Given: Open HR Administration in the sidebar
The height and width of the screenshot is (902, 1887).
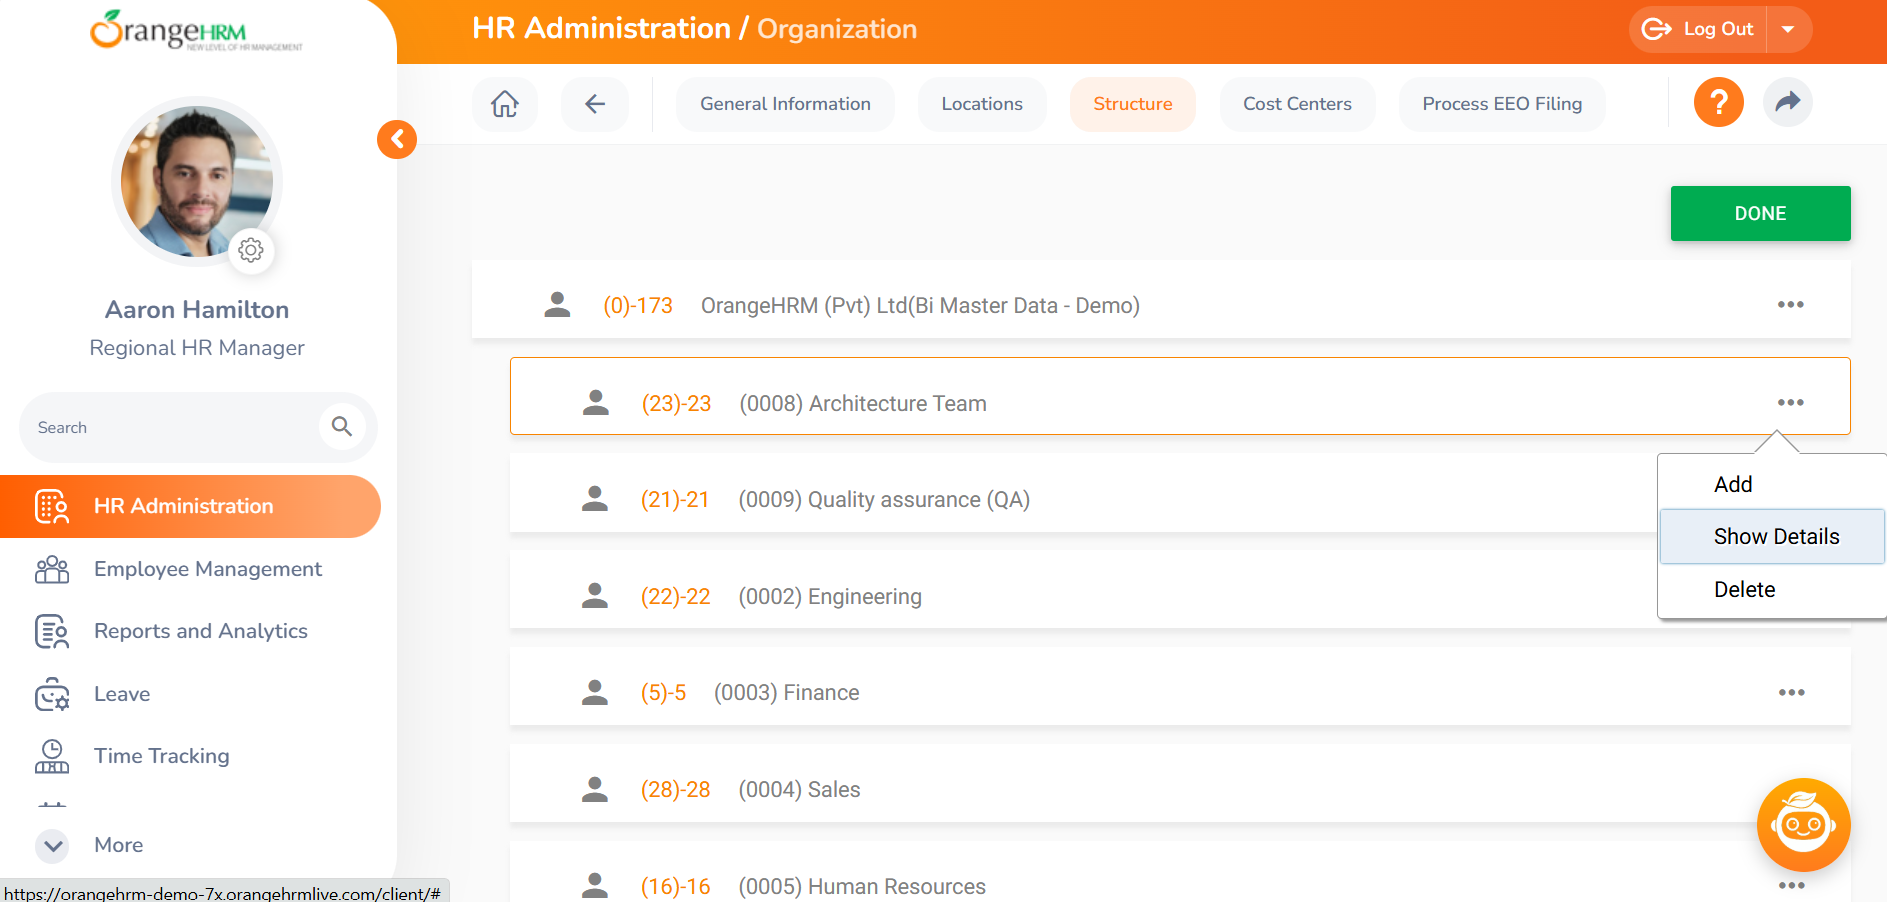Looking at the screenshot, I should click(190, 506).
